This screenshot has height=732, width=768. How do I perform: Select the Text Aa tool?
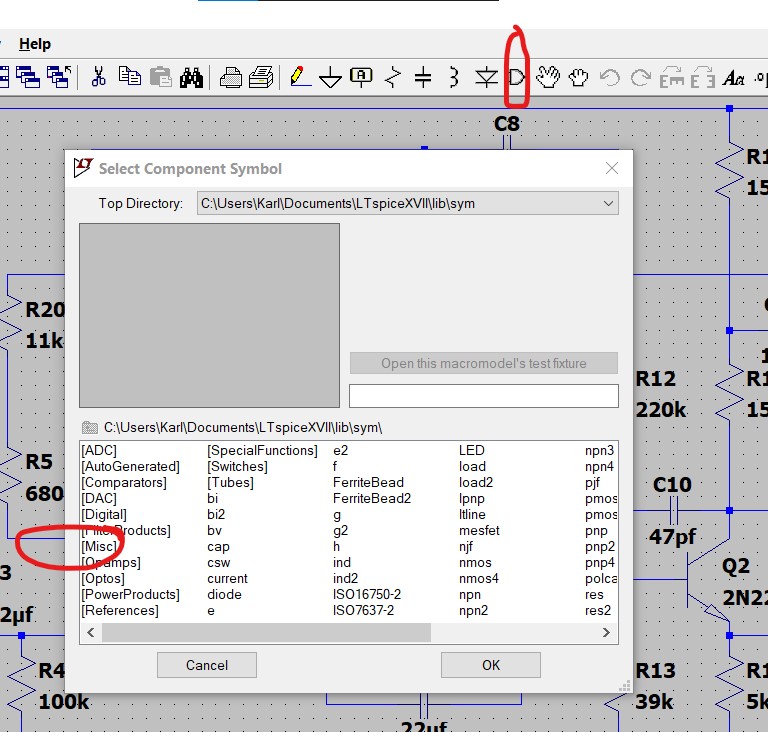[x=734, y=77]
